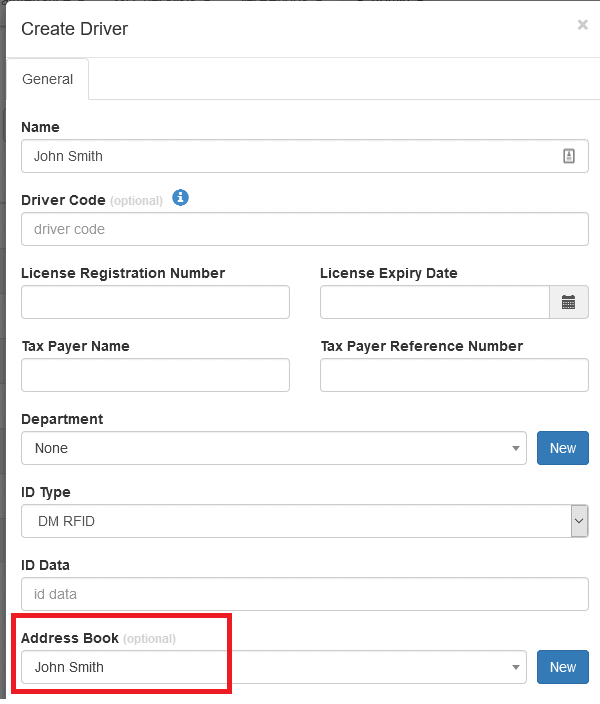Click the Tax Payer Reference Number field
The image size is (600, 704).
pyautogui.click(x=454, y=375)
